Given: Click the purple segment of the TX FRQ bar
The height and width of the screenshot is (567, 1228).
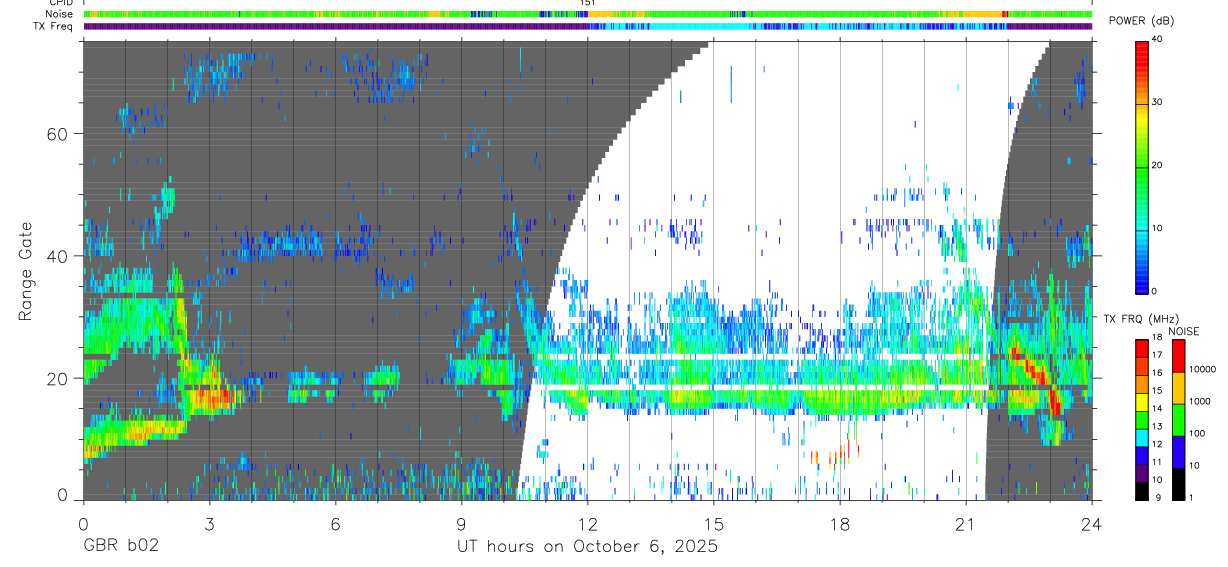Looking at the screenshot, I should point(1142,473).
